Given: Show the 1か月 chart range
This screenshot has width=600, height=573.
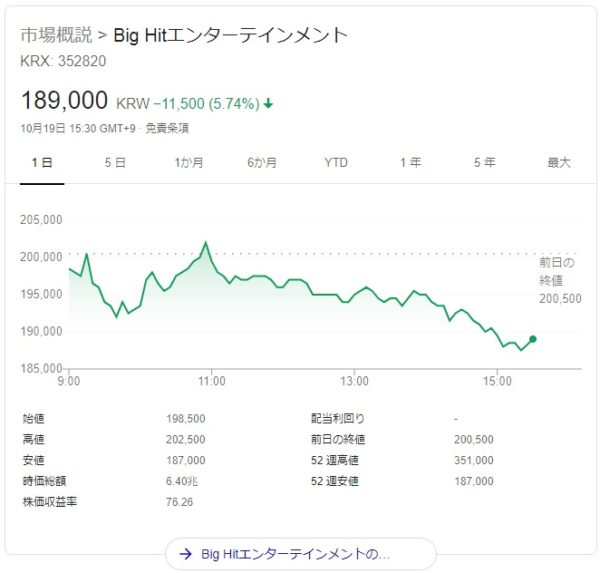Looking at the screenshot, I should (189, 163).
